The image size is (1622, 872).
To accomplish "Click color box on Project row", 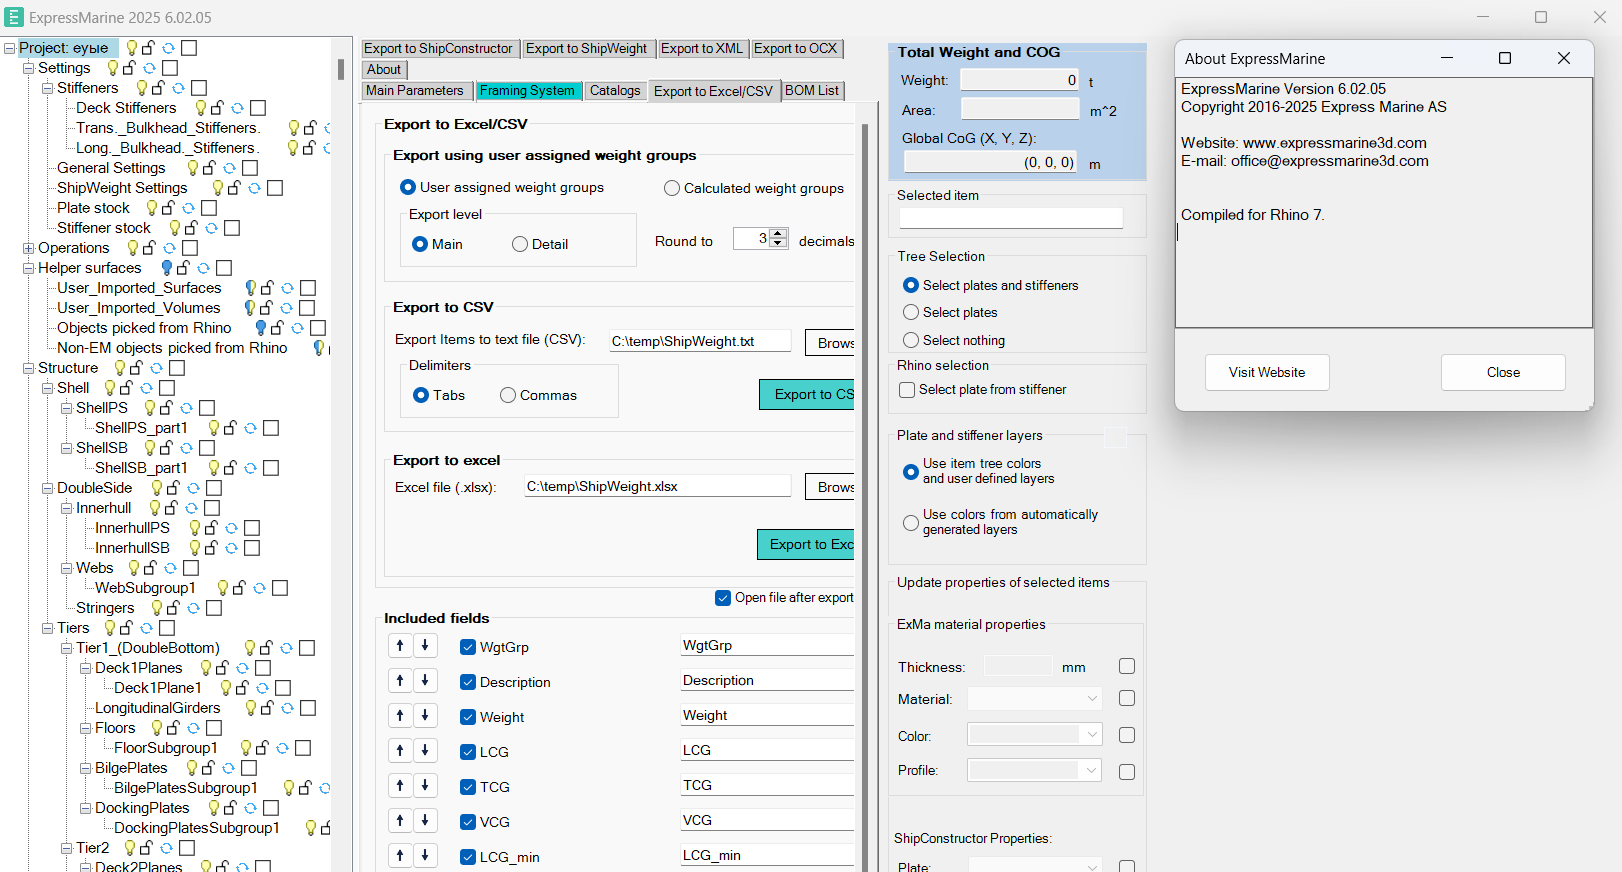I will (x=189, y=48).
